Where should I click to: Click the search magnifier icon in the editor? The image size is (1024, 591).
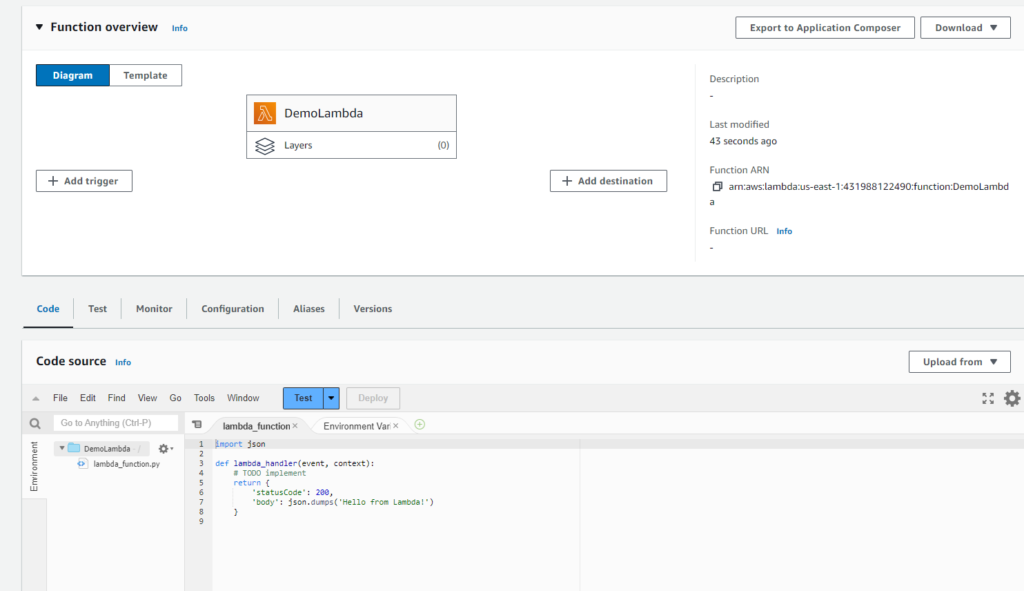point(35,424)
